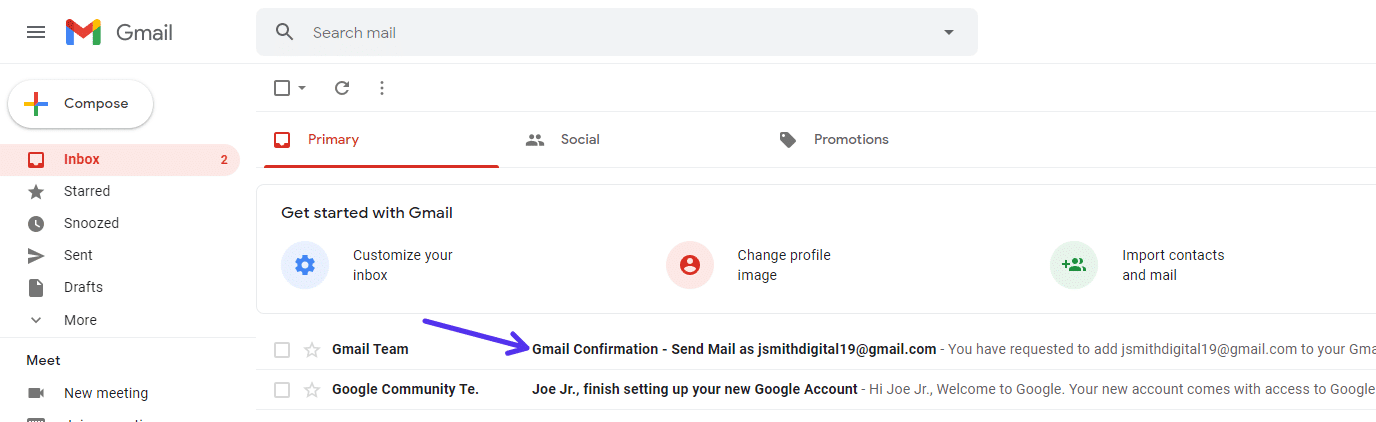Star the Google Community Team email

click(312, 389)
